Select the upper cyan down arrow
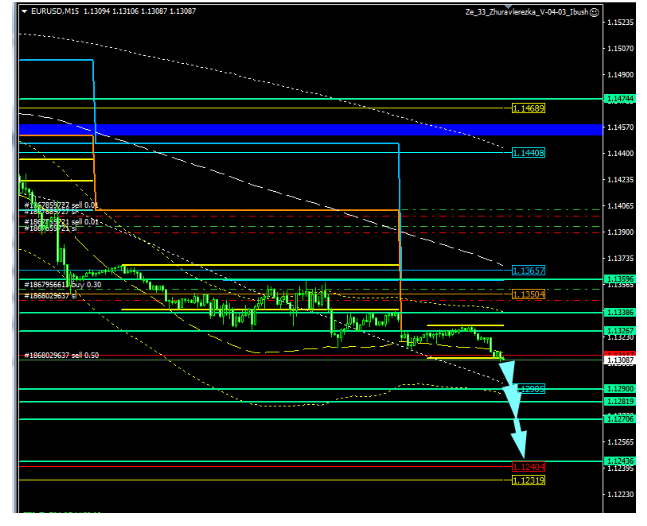The width and height of the screenshot is (647, 526). tap(510, 380)
